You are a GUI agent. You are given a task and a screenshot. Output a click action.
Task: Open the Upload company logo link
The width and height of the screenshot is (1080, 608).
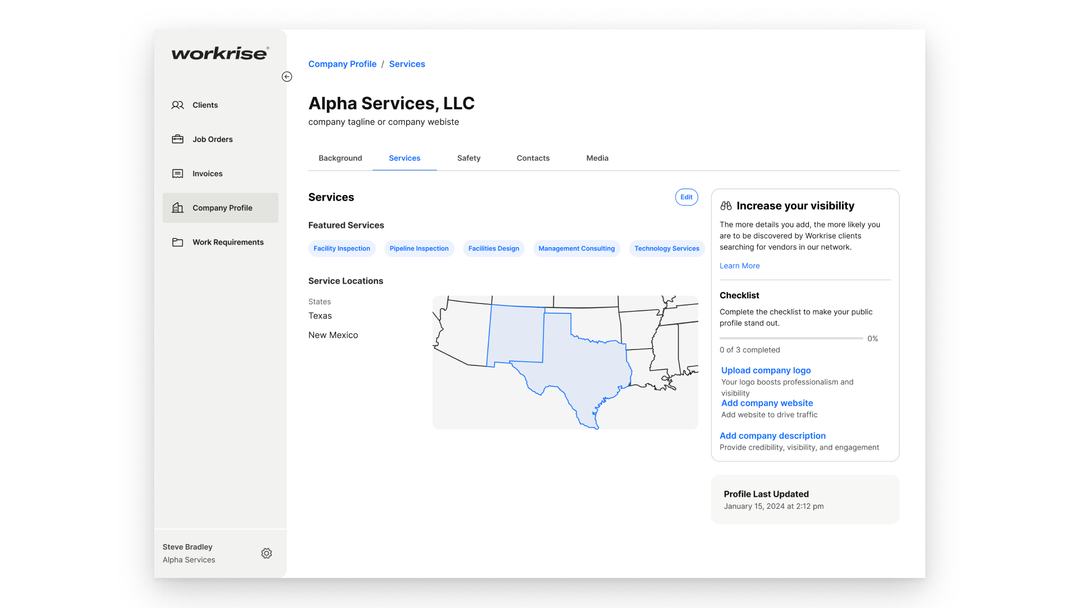click(x=766, y=370)
